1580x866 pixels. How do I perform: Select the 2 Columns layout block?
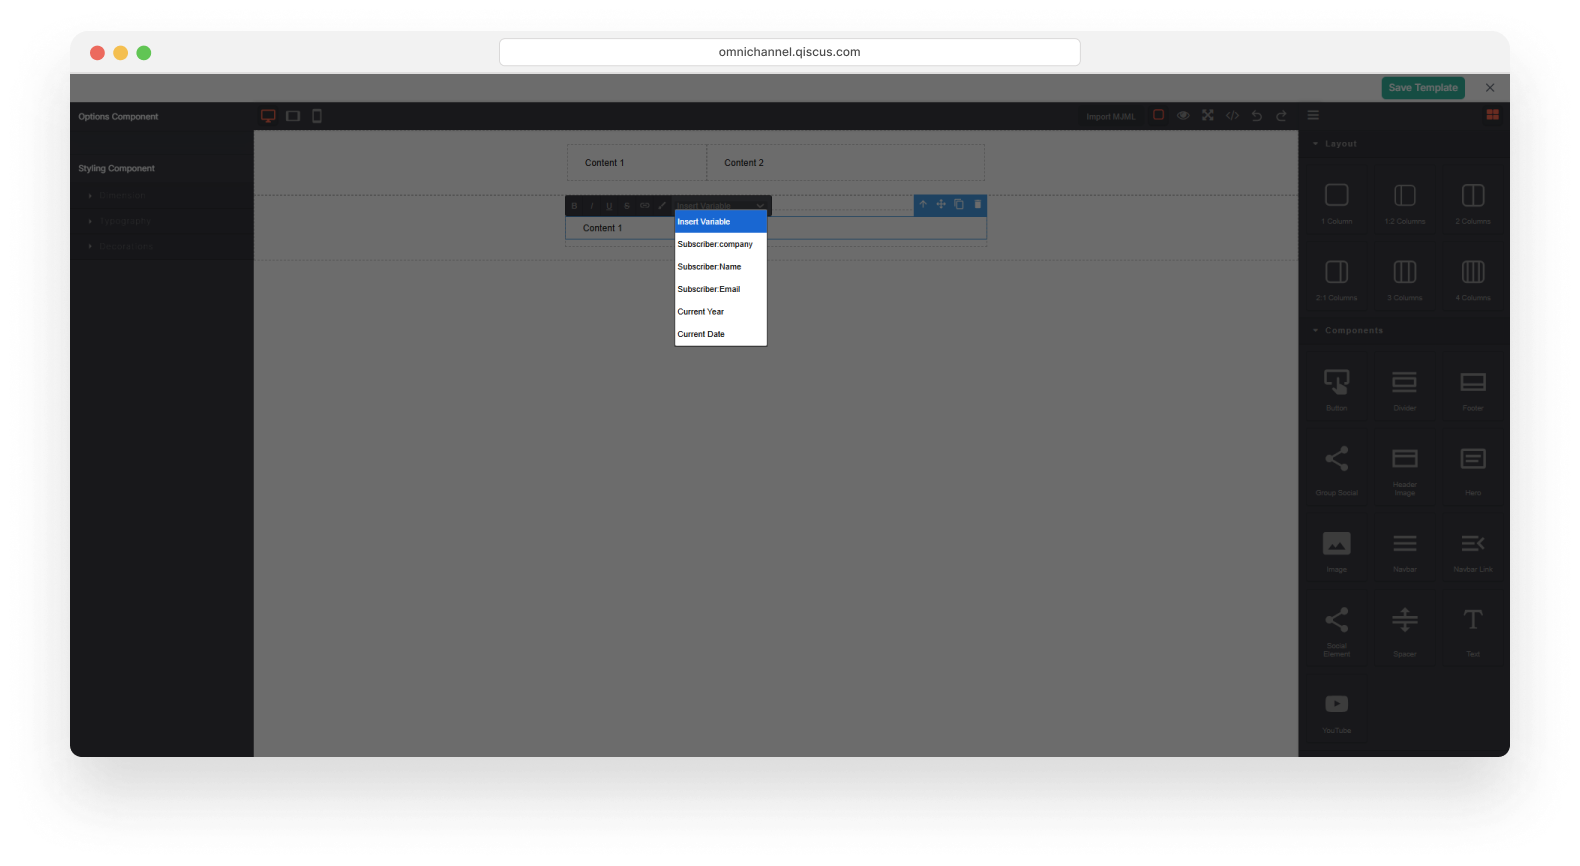coord(1473,200)
